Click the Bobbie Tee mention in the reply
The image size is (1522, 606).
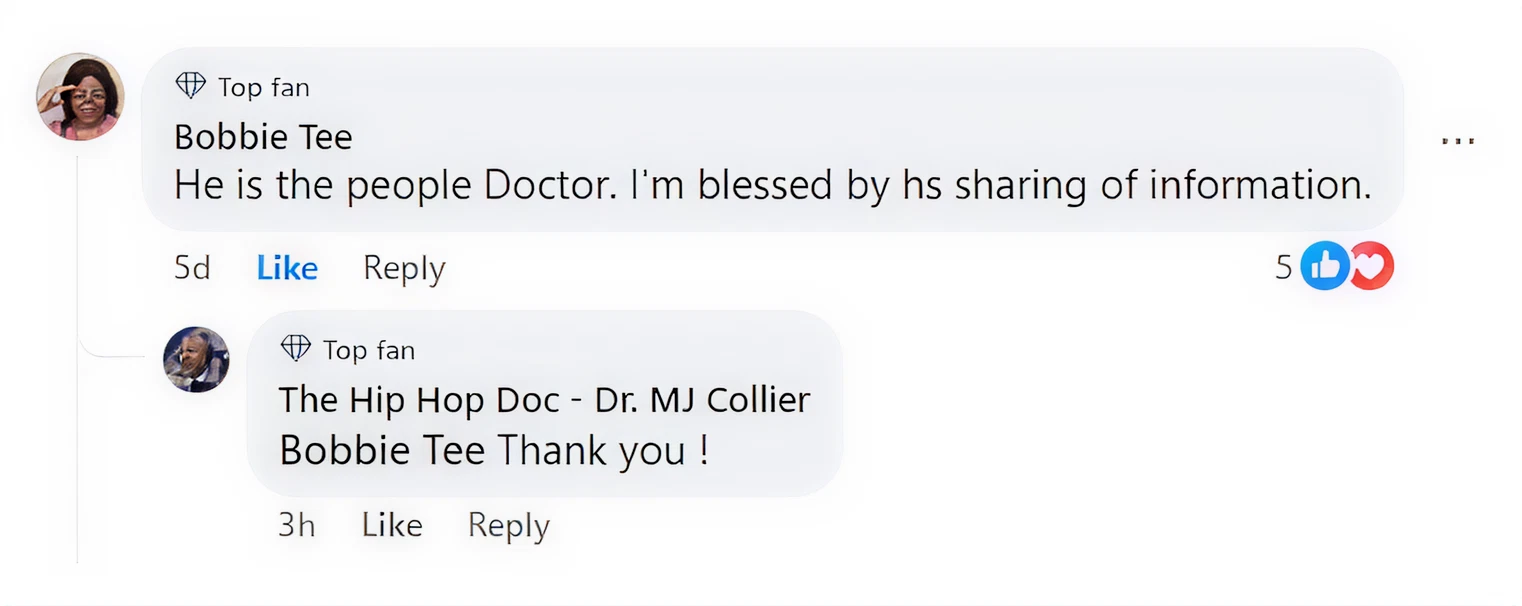[x=384, y=451]
